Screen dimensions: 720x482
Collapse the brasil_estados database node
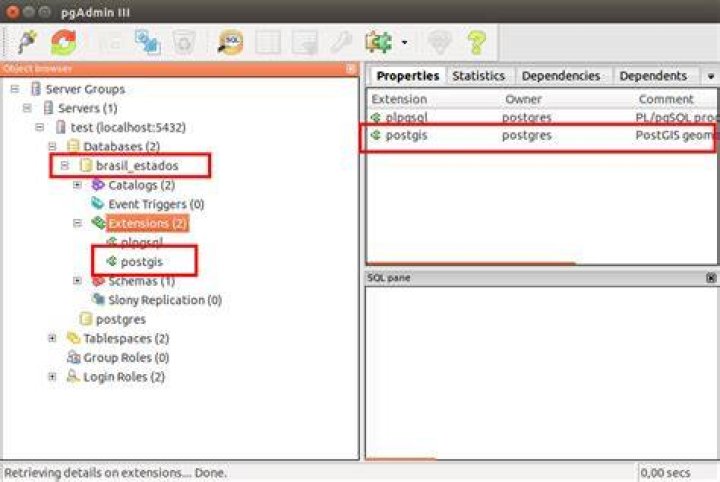point(65,165)
